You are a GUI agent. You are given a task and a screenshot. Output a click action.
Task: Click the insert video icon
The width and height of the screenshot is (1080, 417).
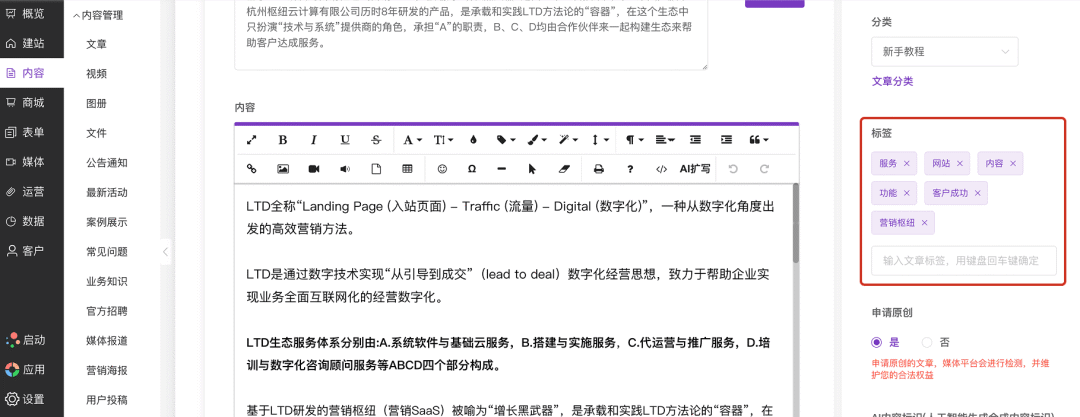tap(313, 168)
